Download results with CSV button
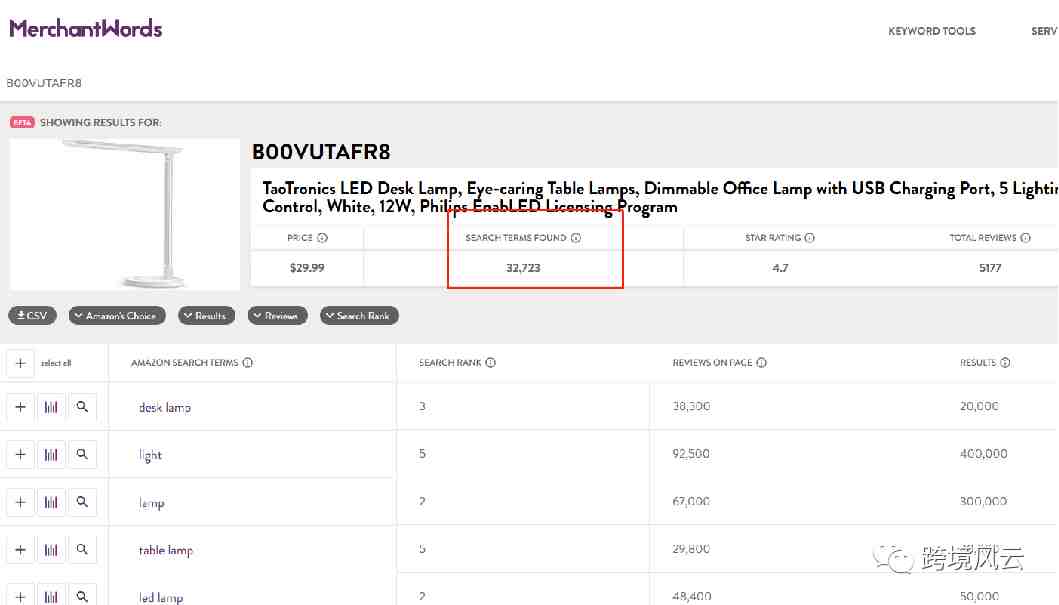 (x=32, y=315)
